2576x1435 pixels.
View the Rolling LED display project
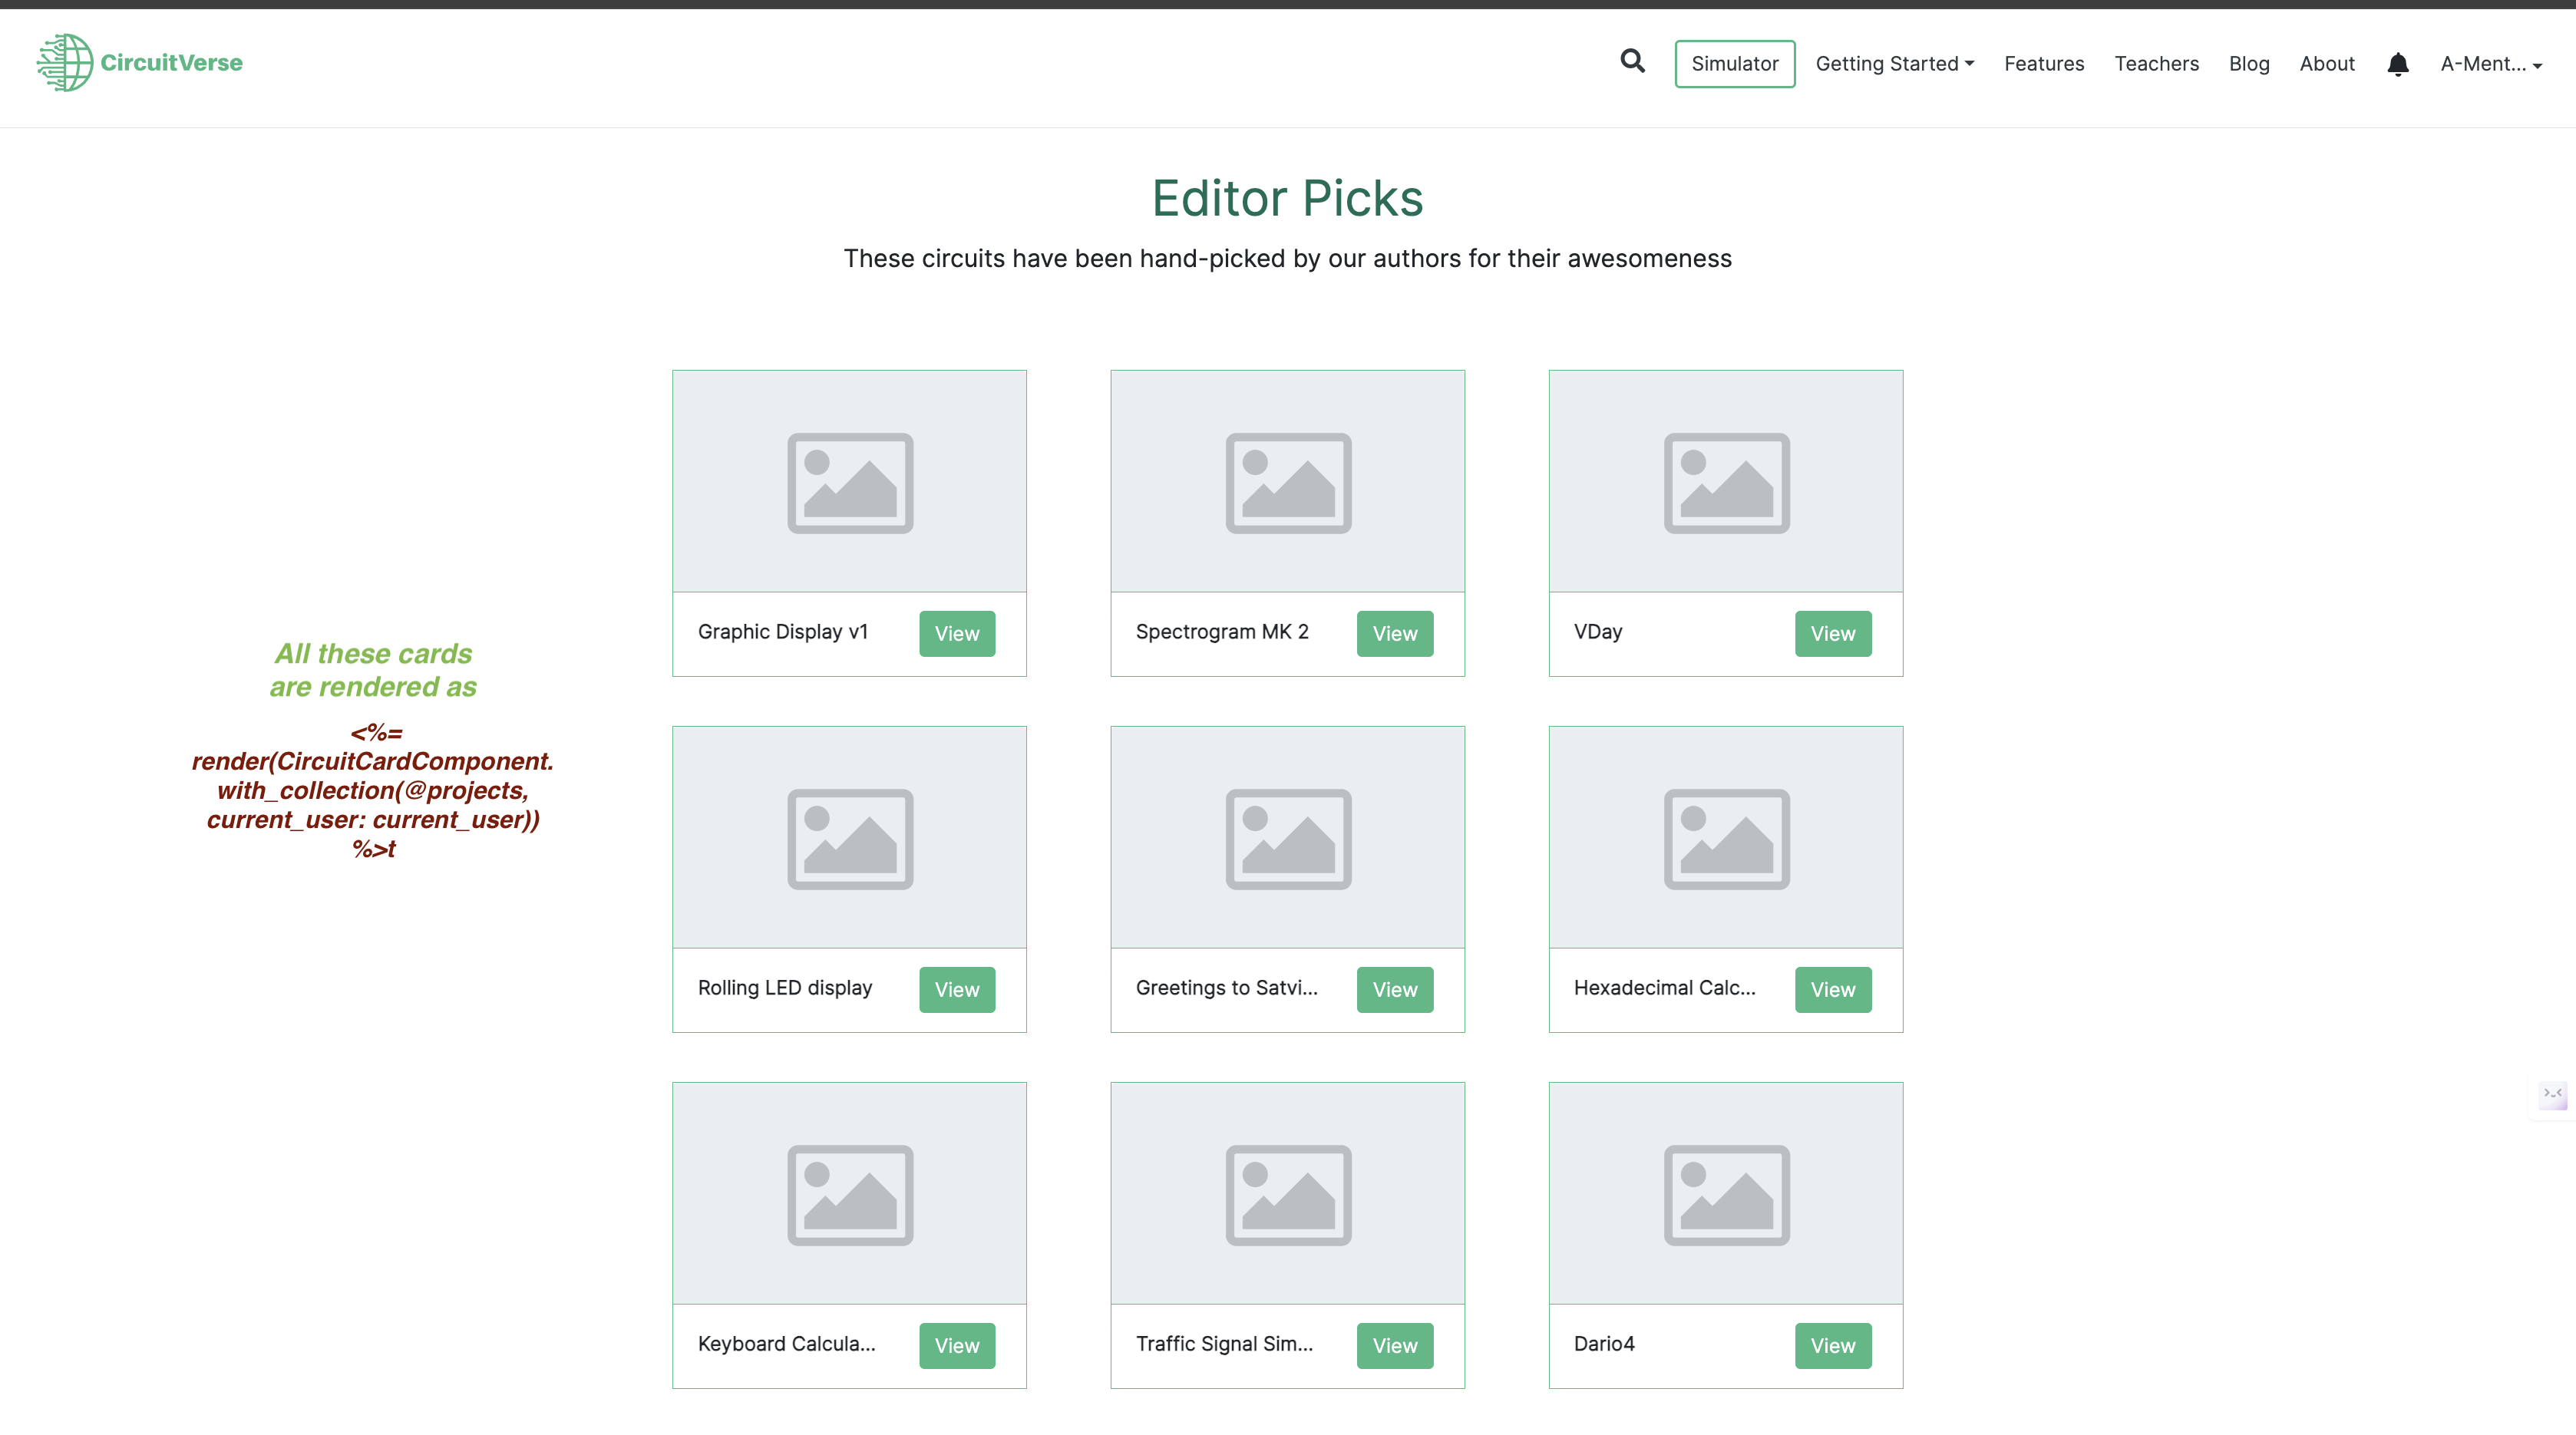[x=956, y=989]
